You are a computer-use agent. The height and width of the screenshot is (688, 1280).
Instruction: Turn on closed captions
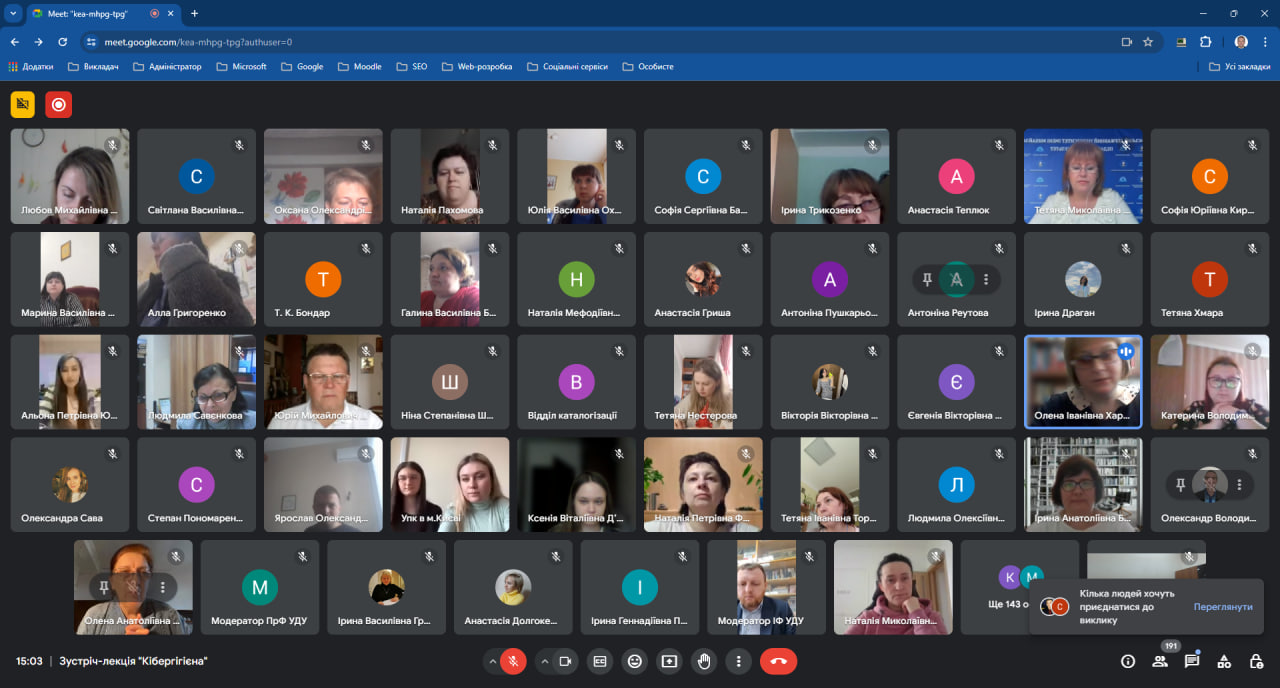(x=600, y=661)
